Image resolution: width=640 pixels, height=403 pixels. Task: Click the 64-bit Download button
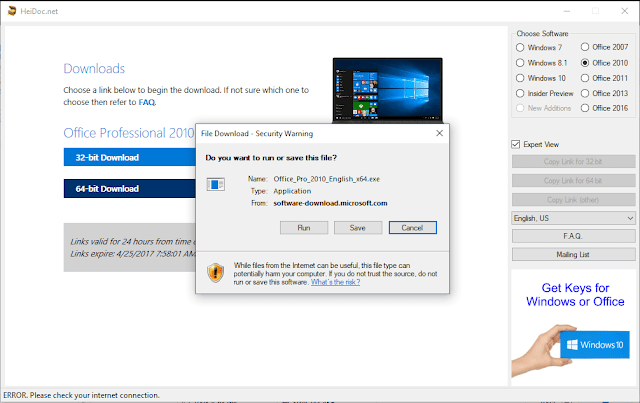[129, 189]
